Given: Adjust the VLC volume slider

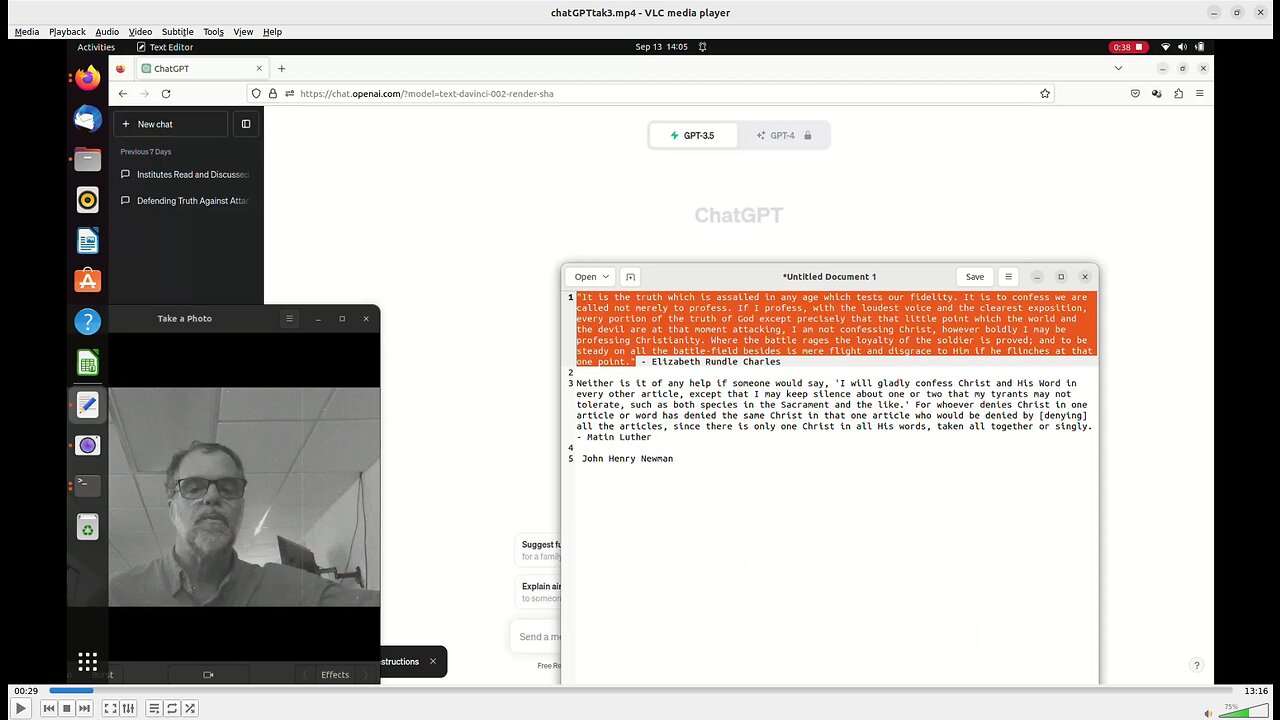Looking at the screenshot, I should (x=1245, y=711).
